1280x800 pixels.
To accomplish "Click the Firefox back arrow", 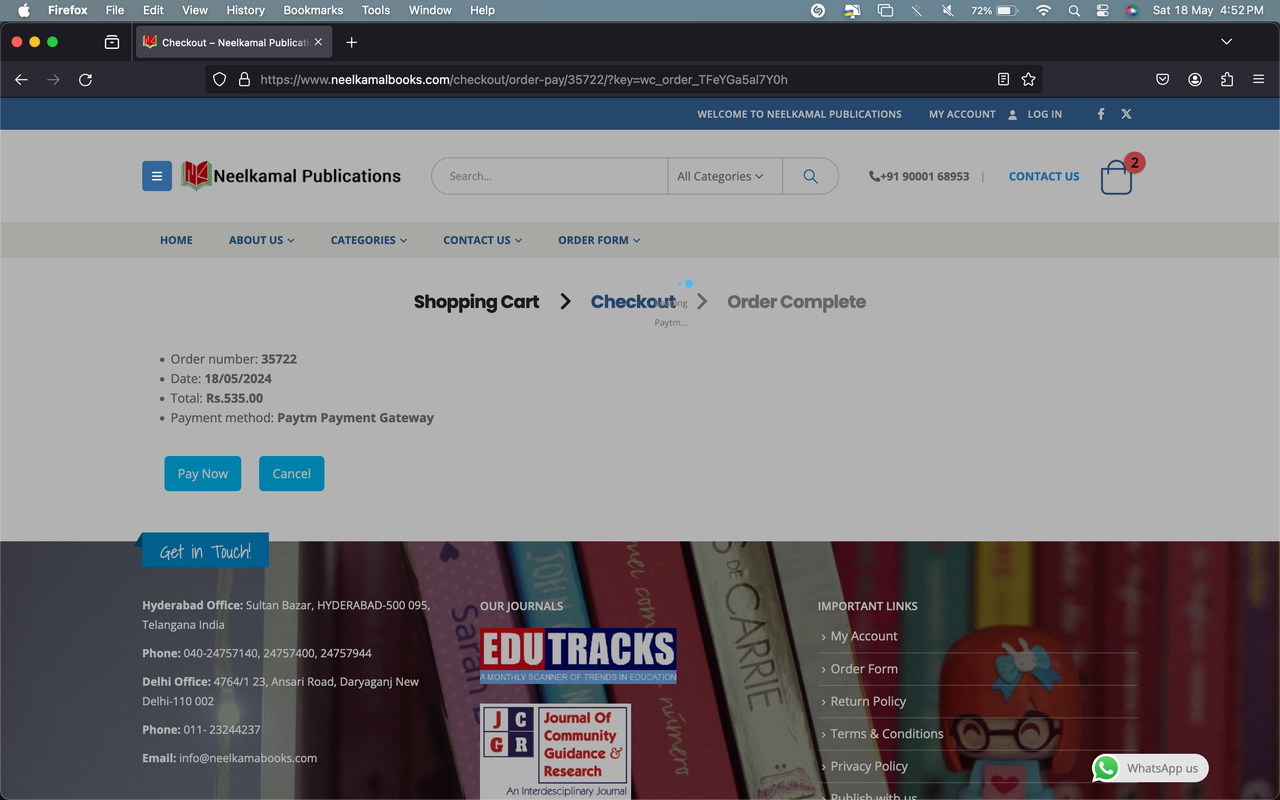I will tap(21, 80).
